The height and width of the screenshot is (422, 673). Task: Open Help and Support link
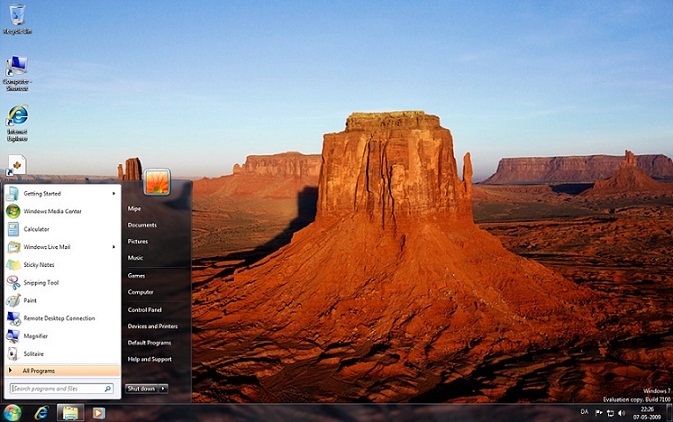coord(149,359)
